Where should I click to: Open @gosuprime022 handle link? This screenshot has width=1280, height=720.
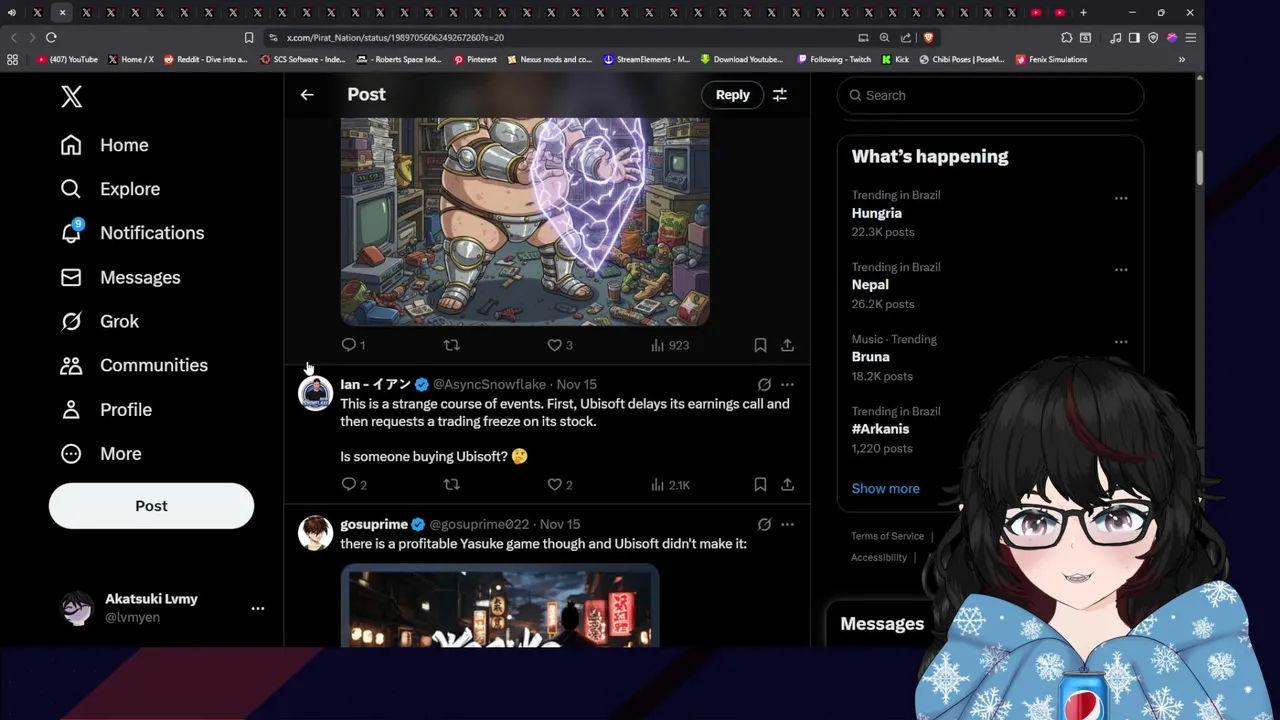click(x=479, y=524)
